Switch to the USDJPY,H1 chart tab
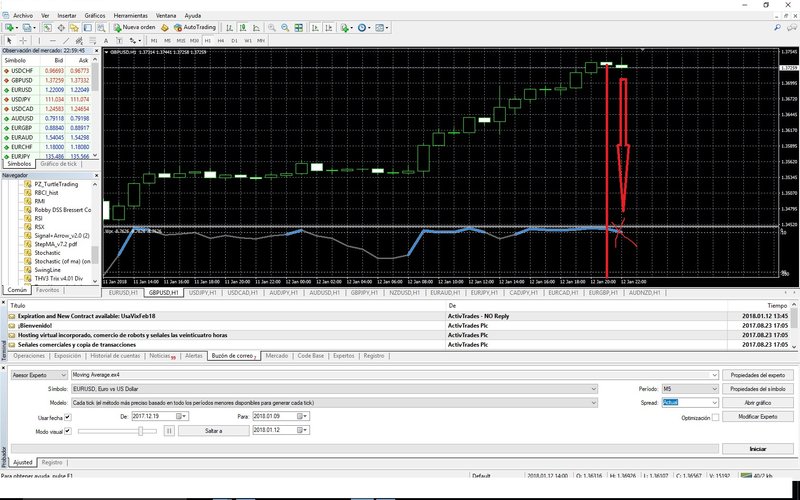Screen dimensions: 800x500 point(203,293)
